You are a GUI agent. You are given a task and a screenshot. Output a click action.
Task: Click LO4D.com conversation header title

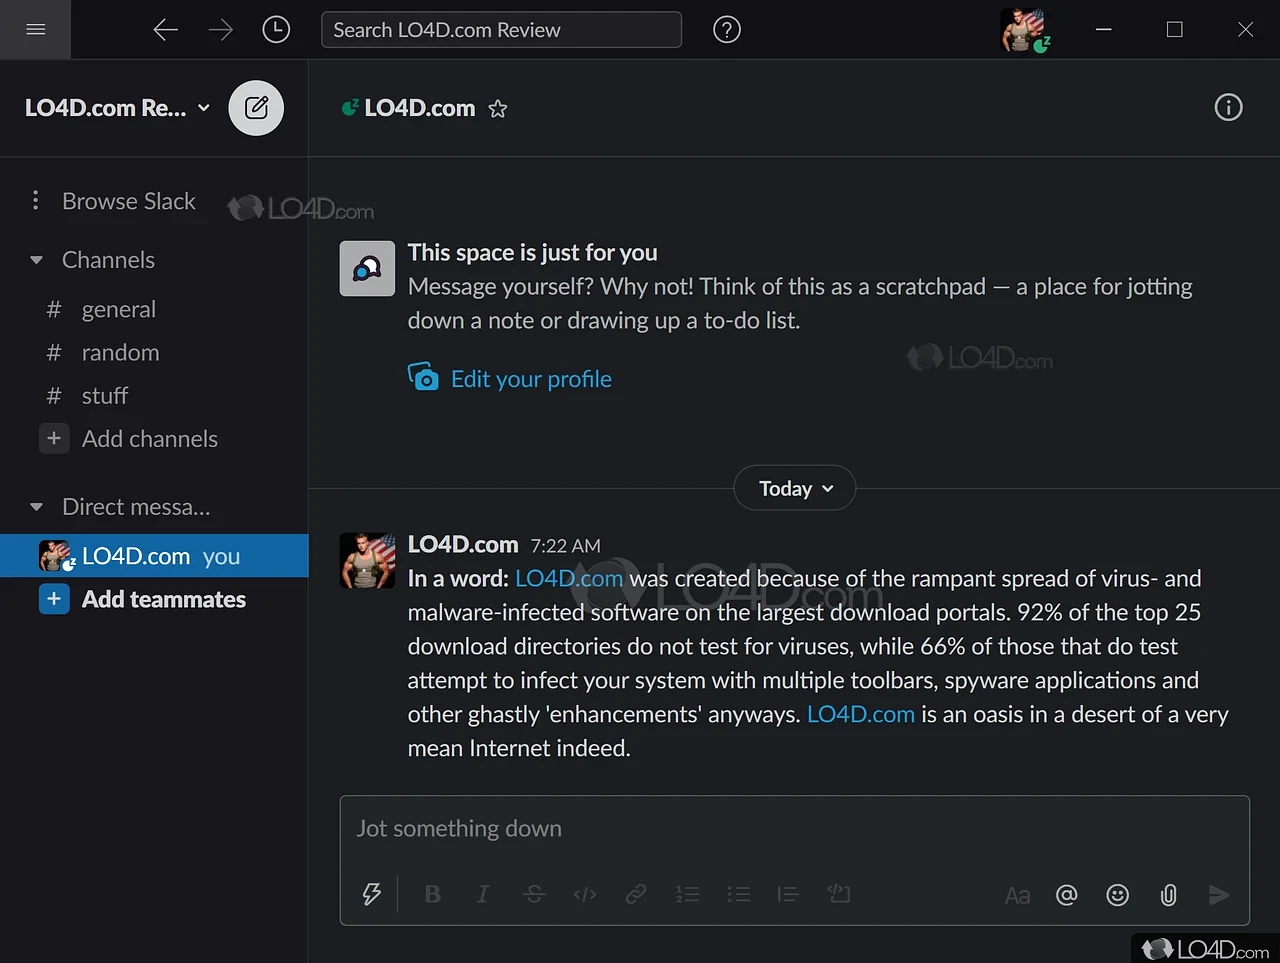[420, 108]
